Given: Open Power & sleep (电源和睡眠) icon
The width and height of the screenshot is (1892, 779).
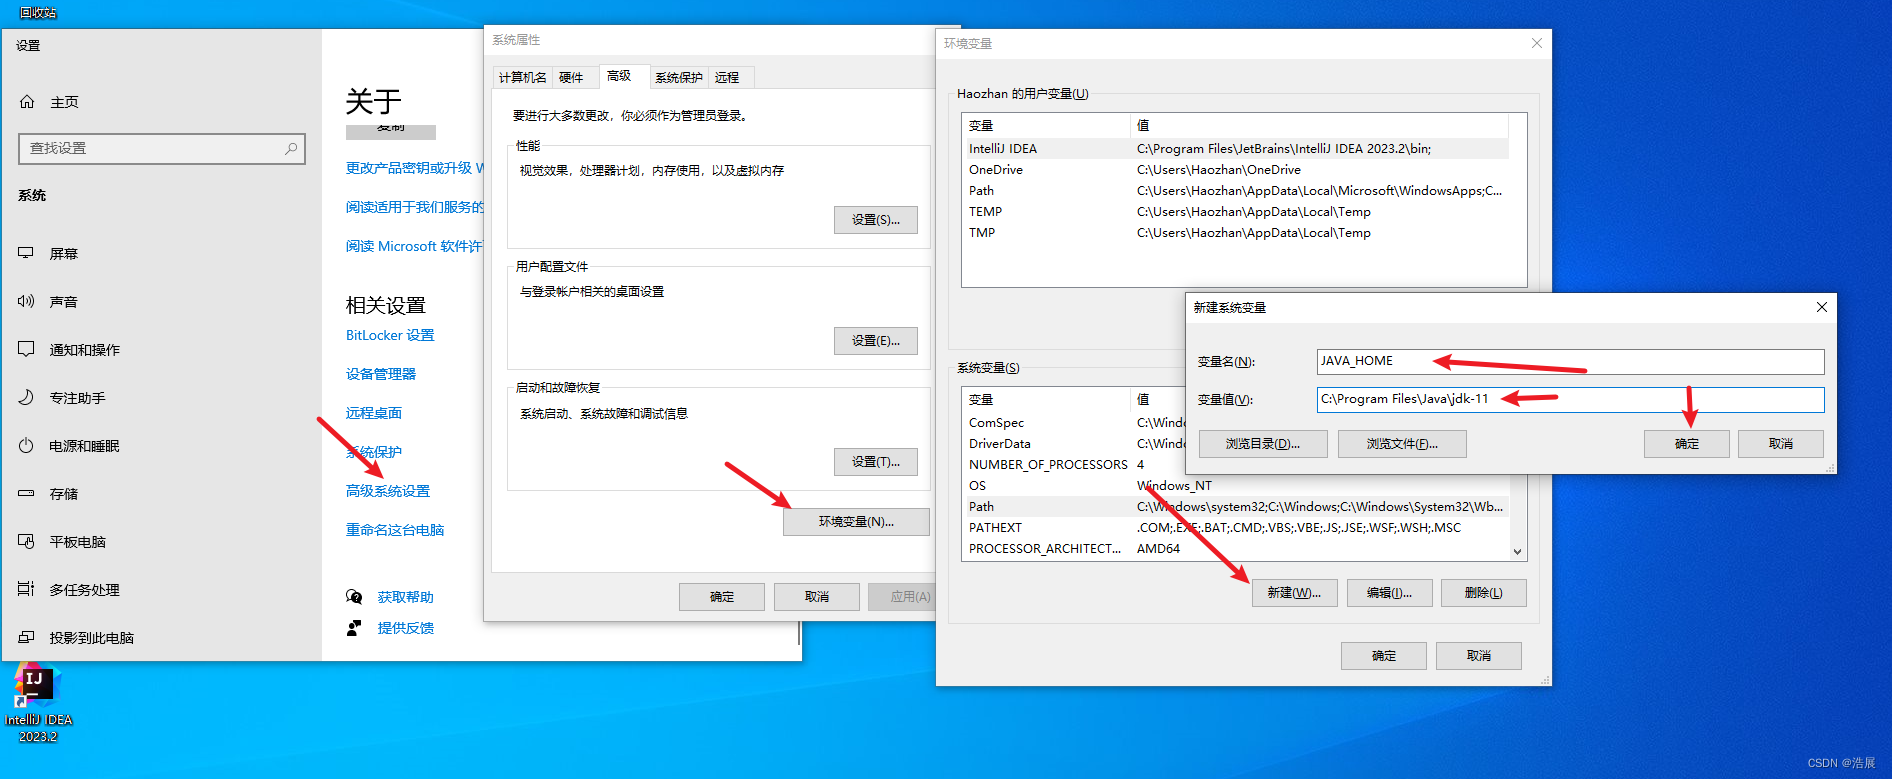Looking at the screenshot, I should coord(26,445).
